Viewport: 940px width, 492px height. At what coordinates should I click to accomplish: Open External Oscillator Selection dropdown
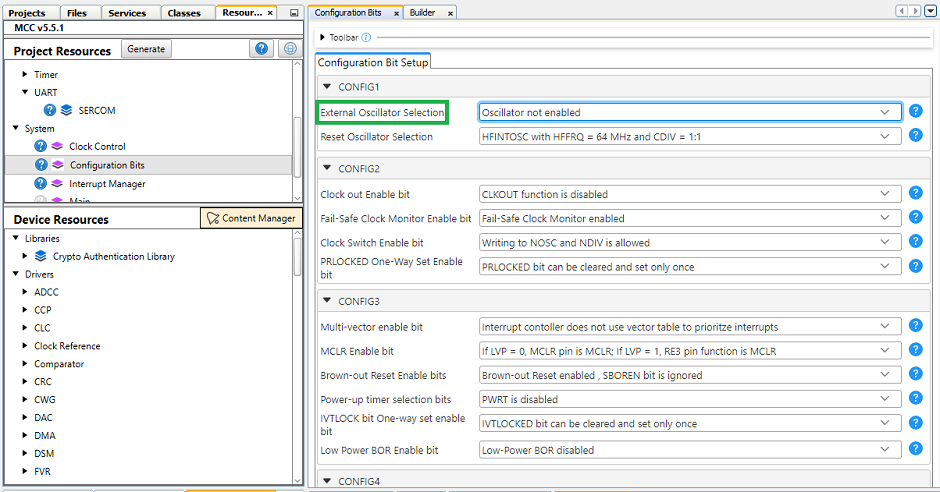[x=690, y=113]
